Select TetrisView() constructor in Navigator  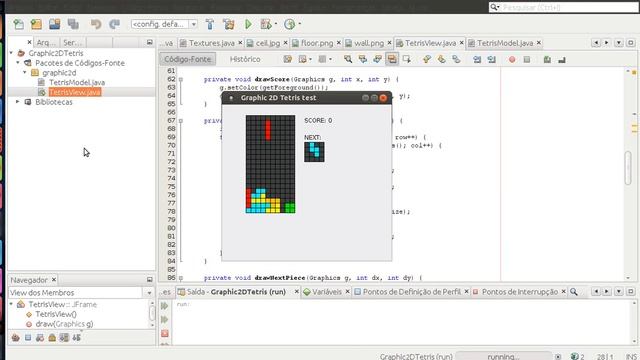point(56,314)
